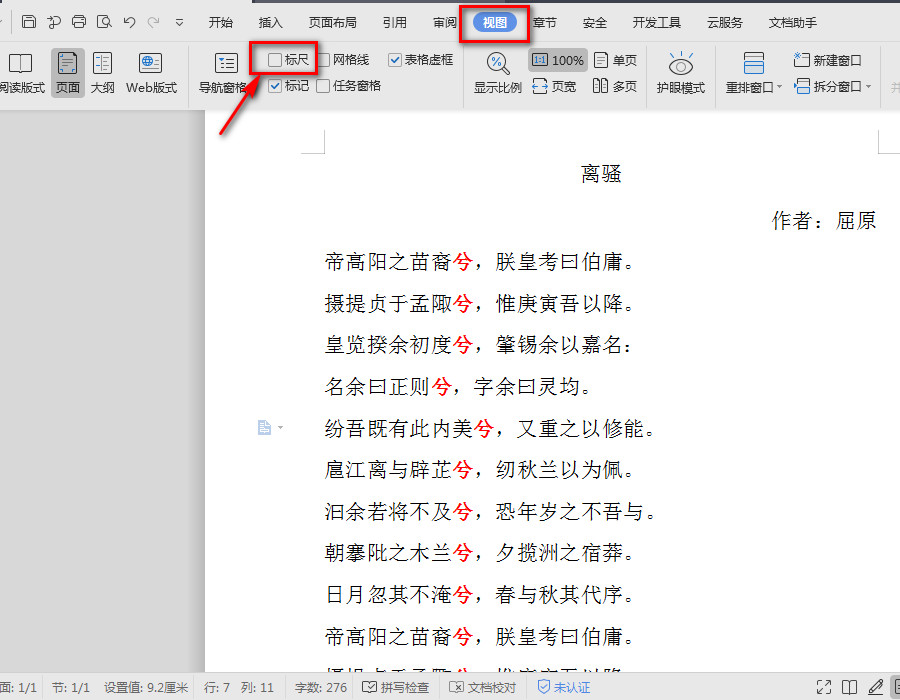Expand 重排窗口 dropdown arrow
The width and height of the screenshot is (900, 700).
(779, 87)
